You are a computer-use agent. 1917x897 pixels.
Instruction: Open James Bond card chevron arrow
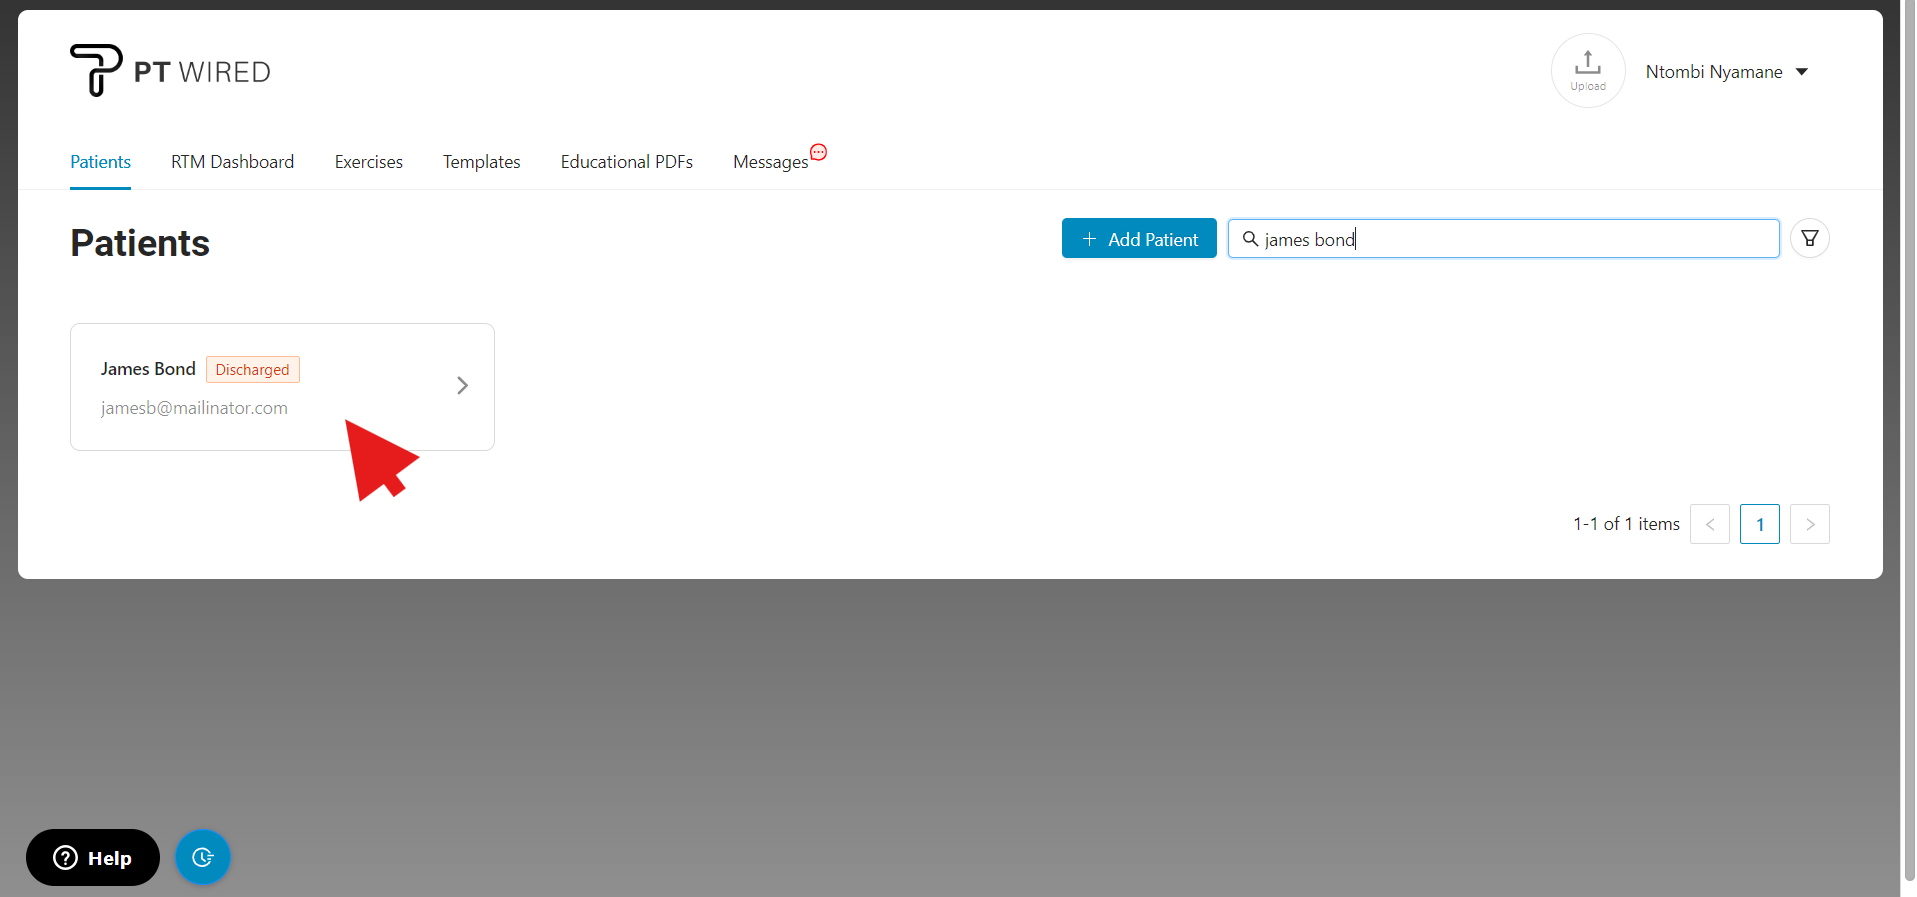coord(462,386)
